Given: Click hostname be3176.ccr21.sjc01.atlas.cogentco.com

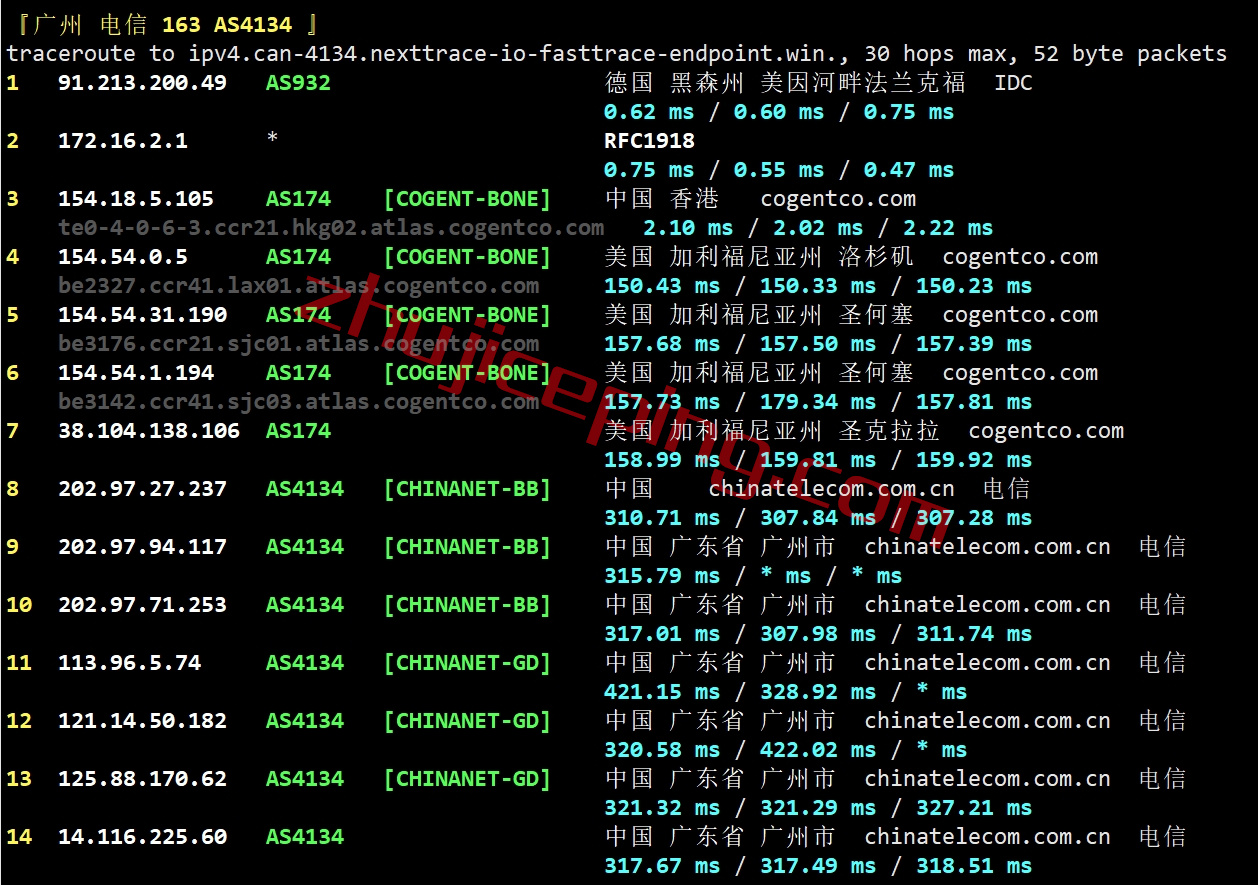Looking at the screenshot, I should 298,344.
